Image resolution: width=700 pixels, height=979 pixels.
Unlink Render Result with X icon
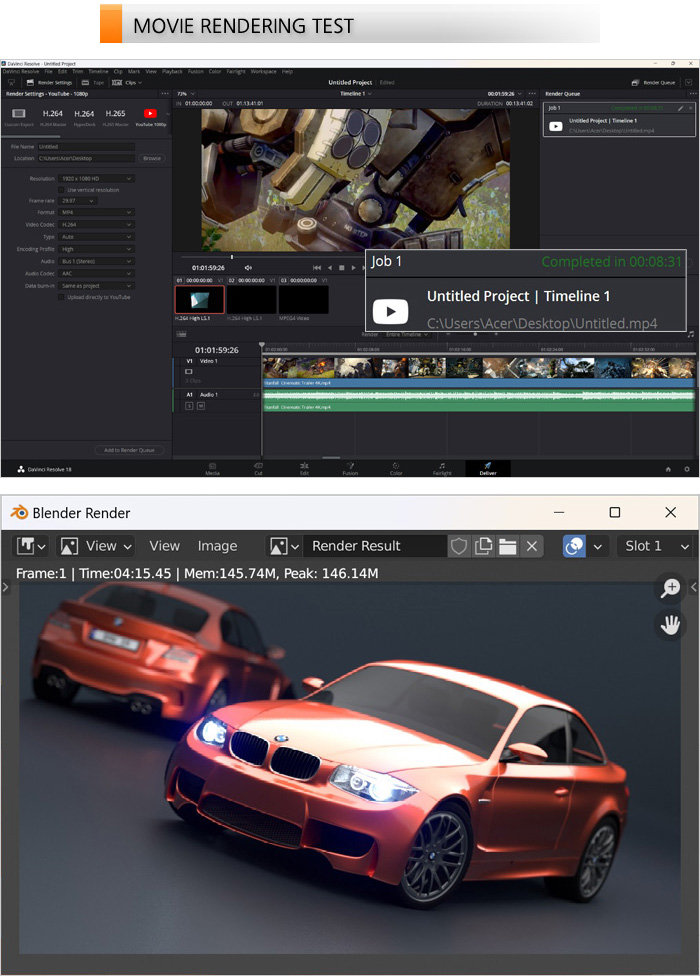click(531, 546)
